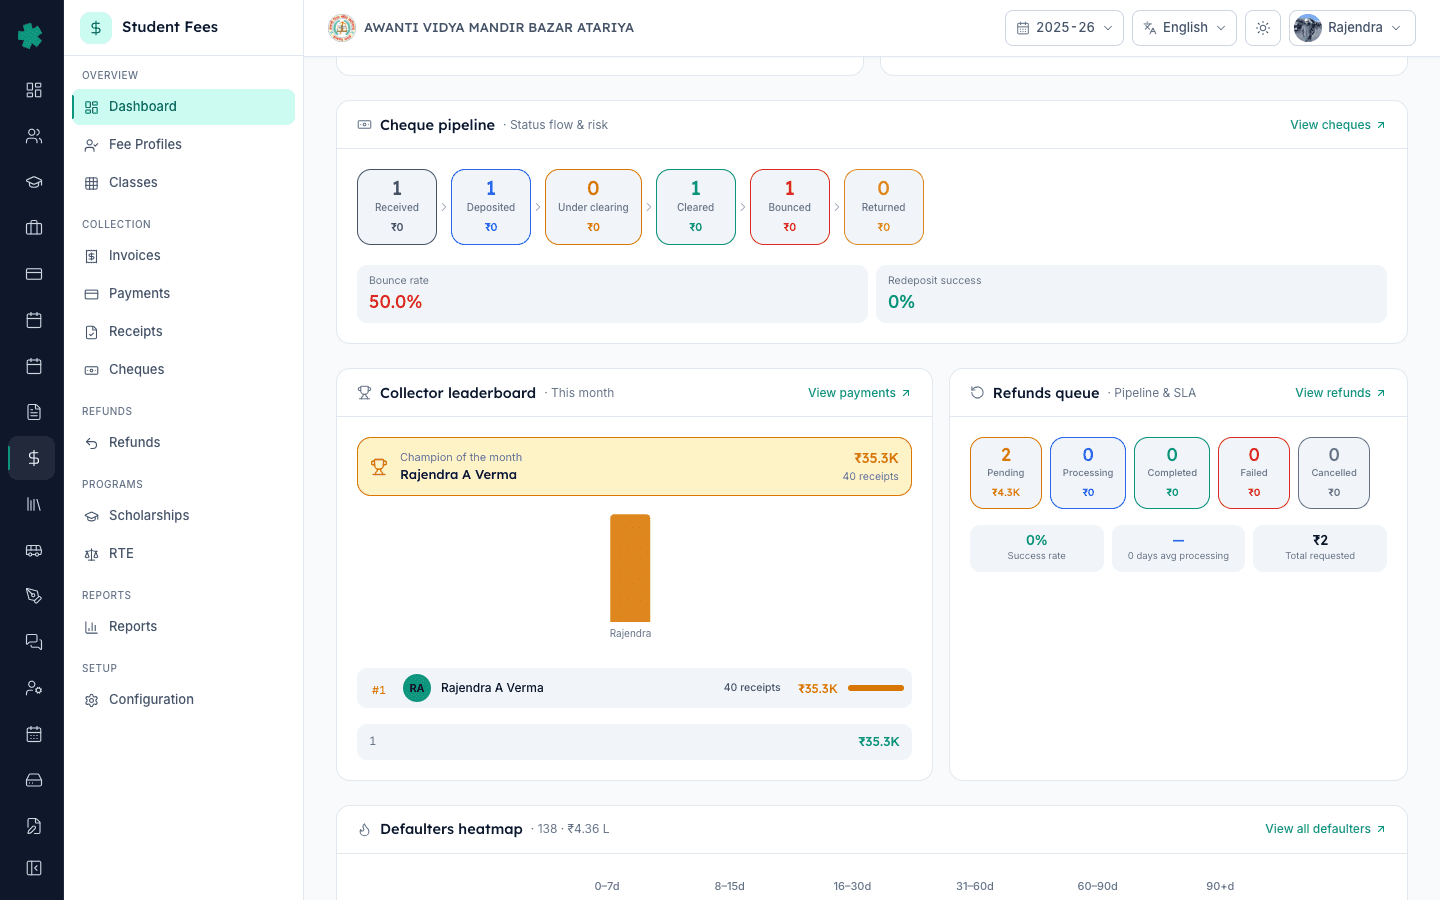Image resolution: width=1440 pixels, height=900 pixels.
Task: Click View all defaulters link
Action: [1325, 829]
